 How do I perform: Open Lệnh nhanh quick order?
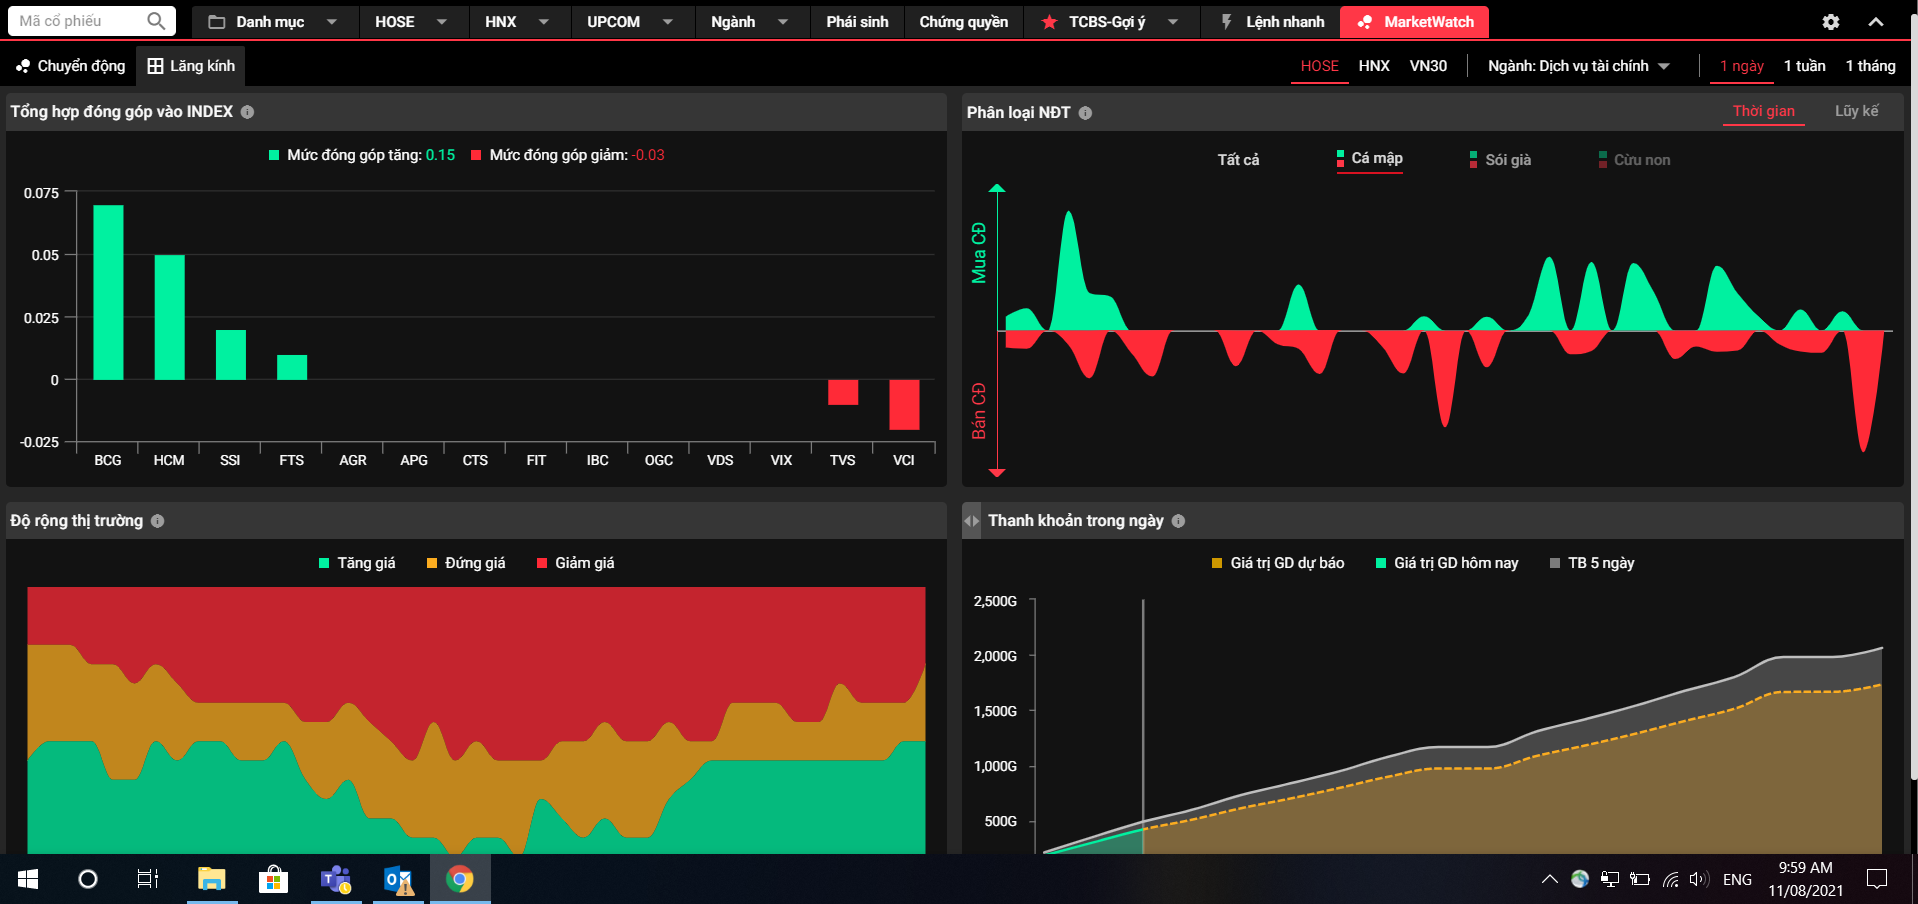(1272, 22)
